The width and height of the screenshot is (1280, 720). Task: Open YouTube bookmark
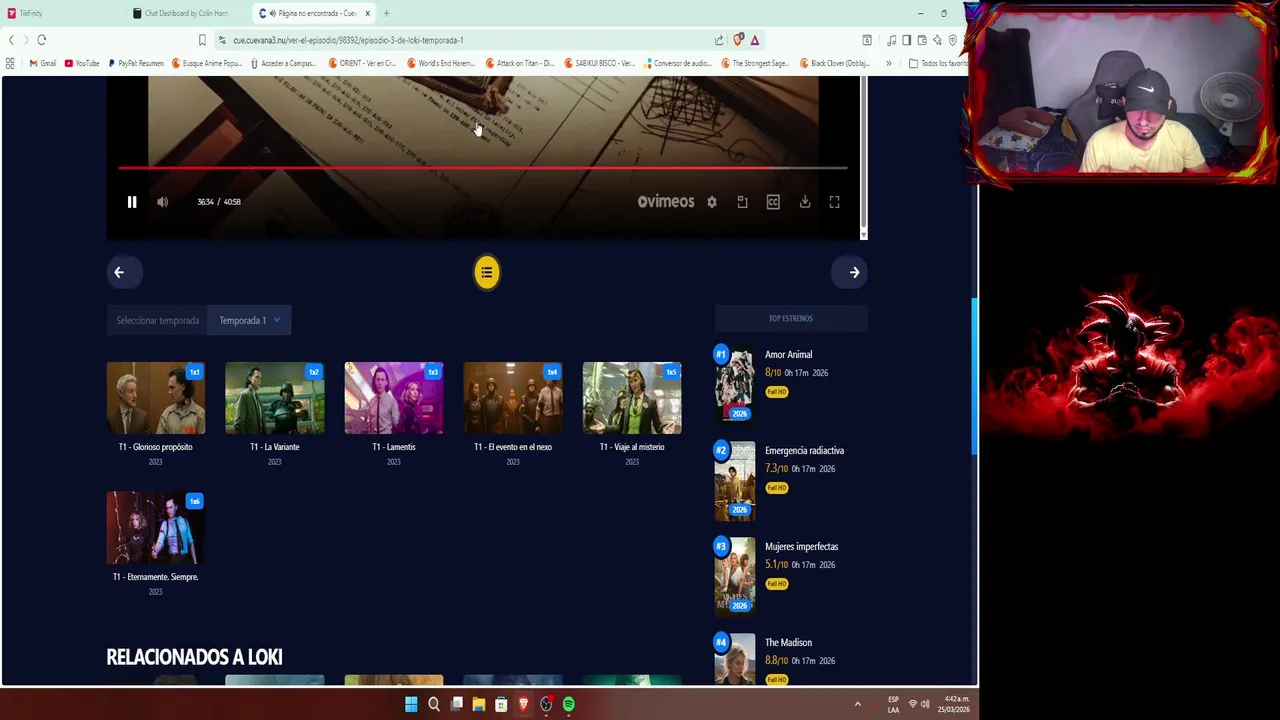tap(82, 63)
